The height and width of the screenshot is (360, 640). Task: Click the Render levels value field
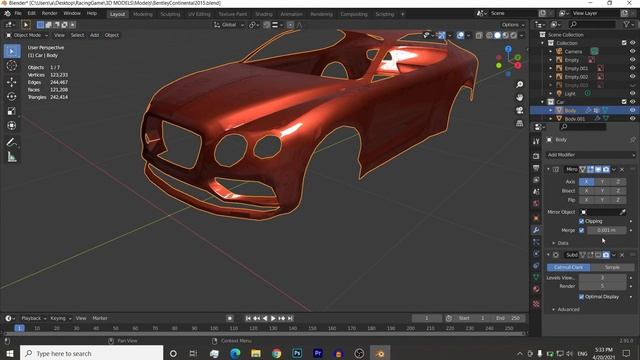pyautogui.click(x=602, y=286)
